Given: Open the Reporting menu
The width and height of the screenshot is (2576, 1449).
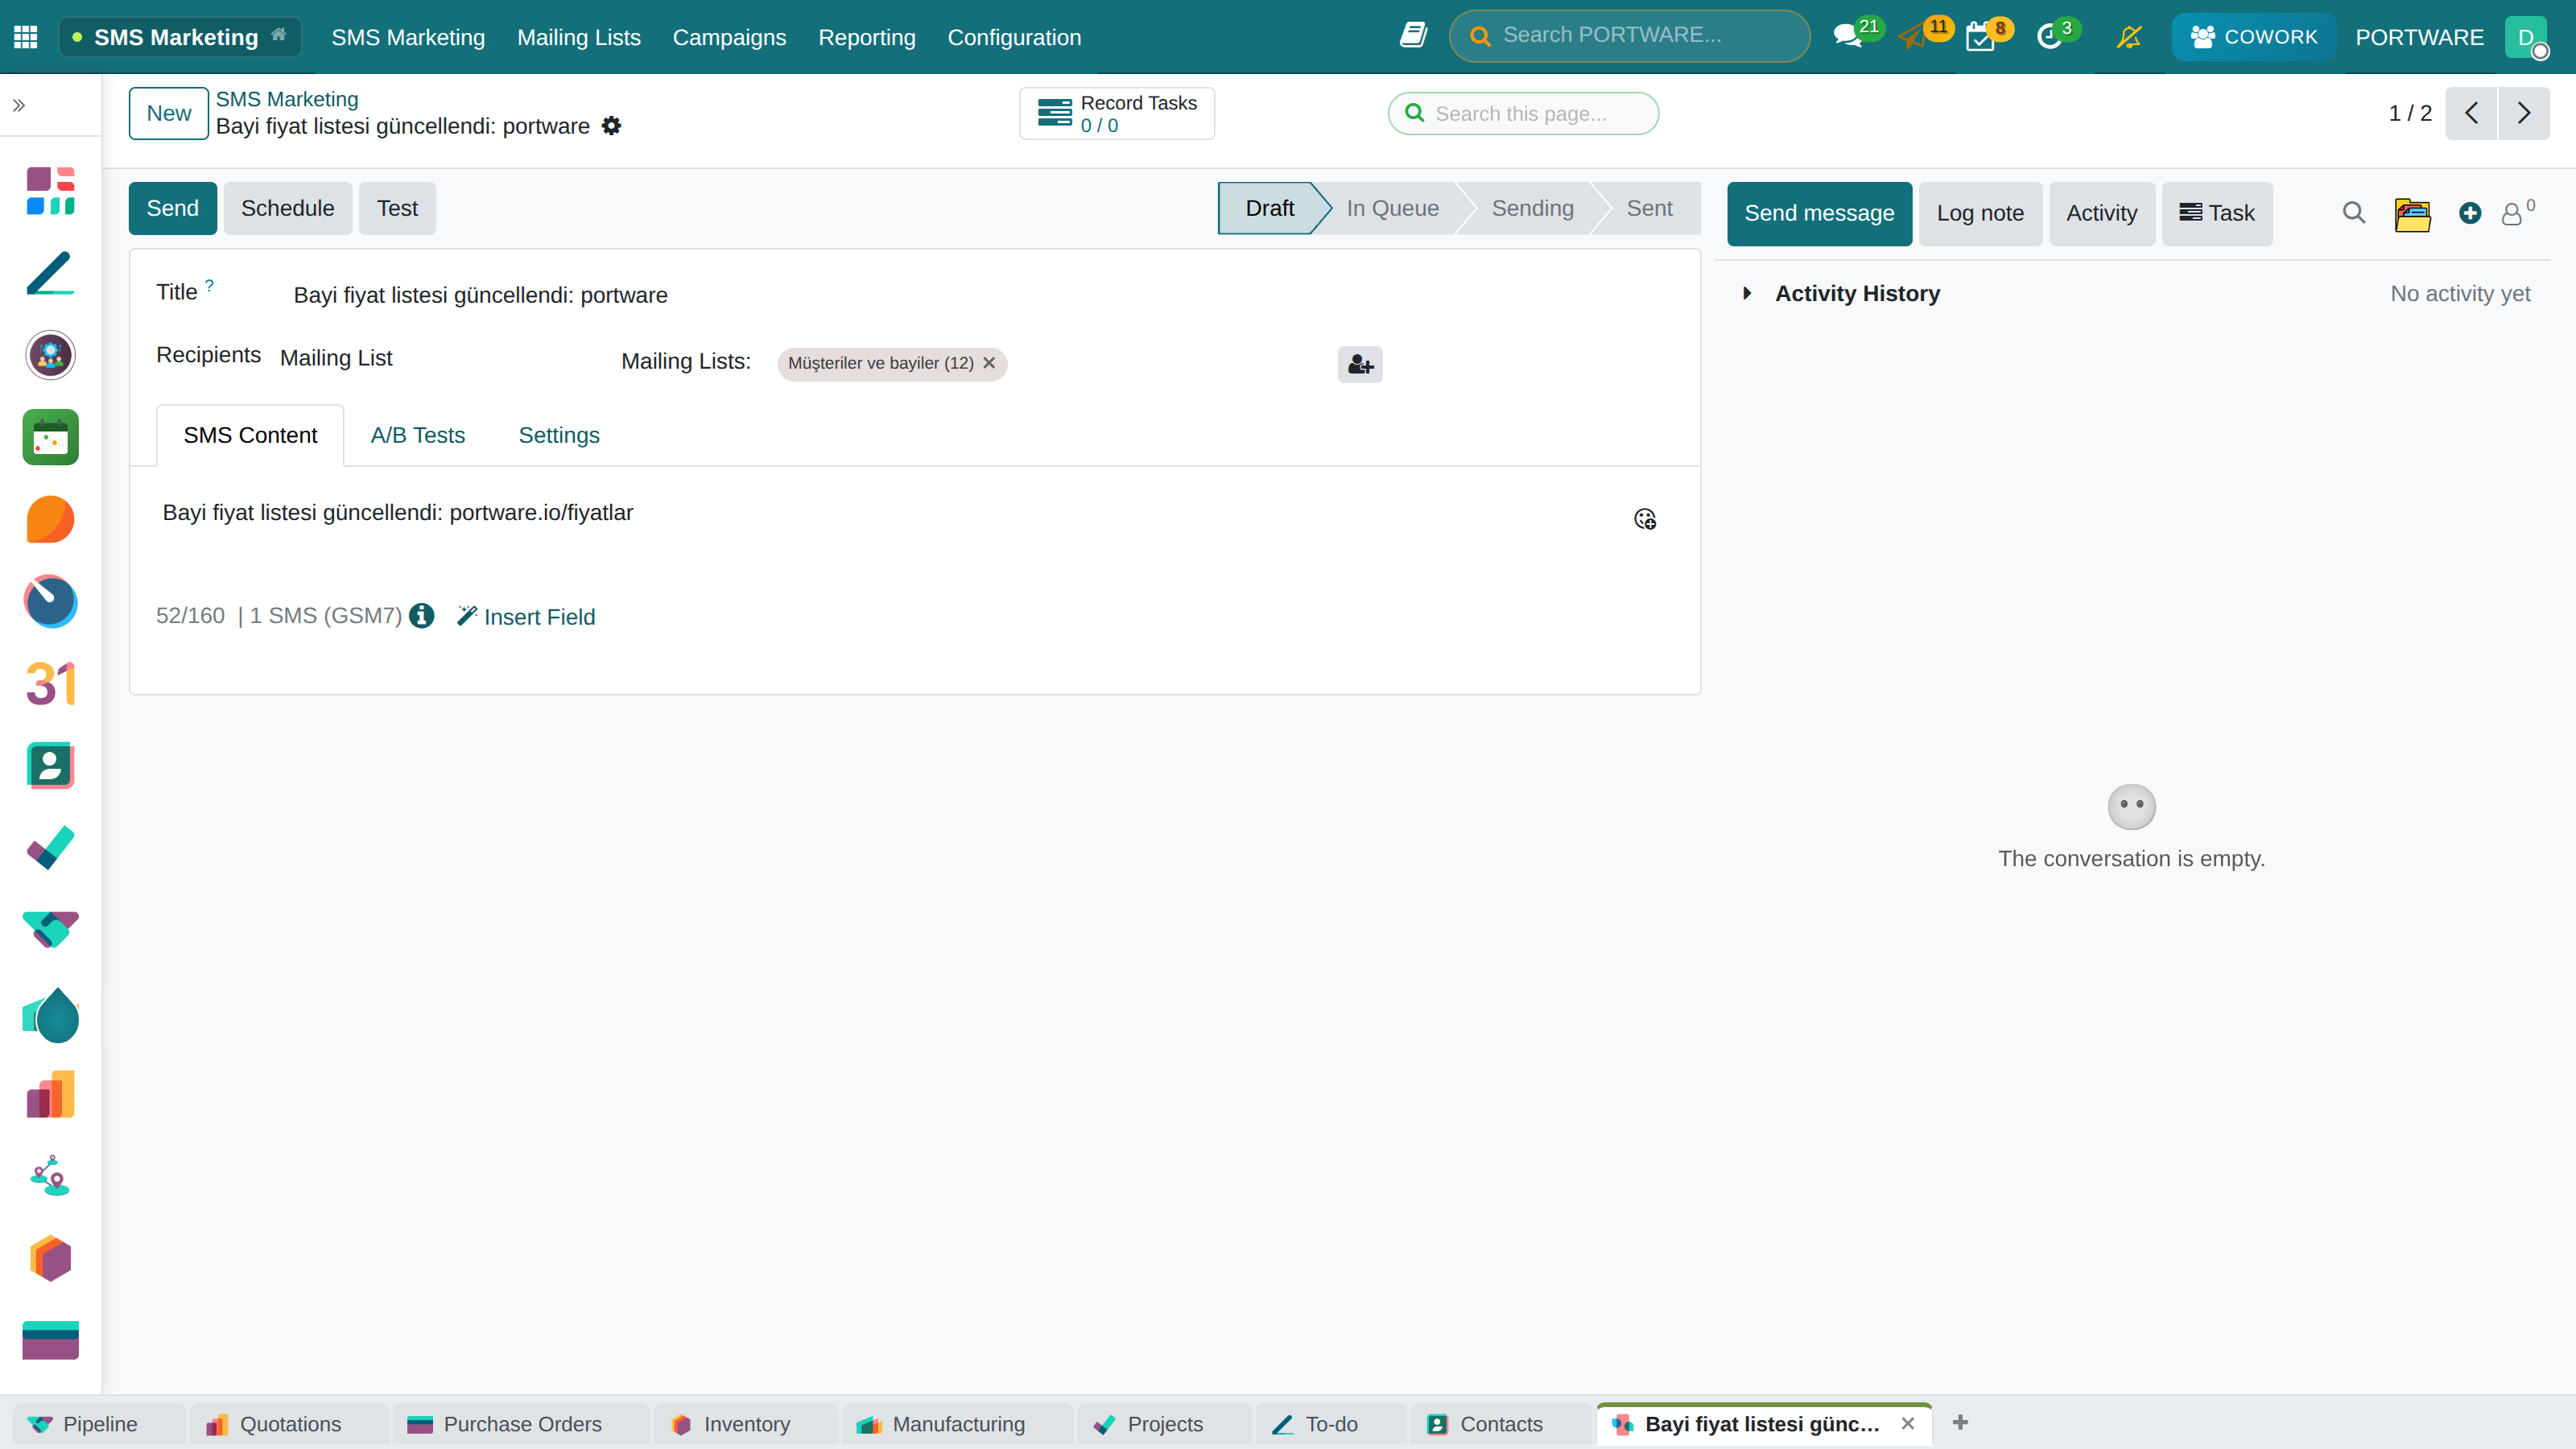Looking at the screenshot, I should click(x=866, y=37).
